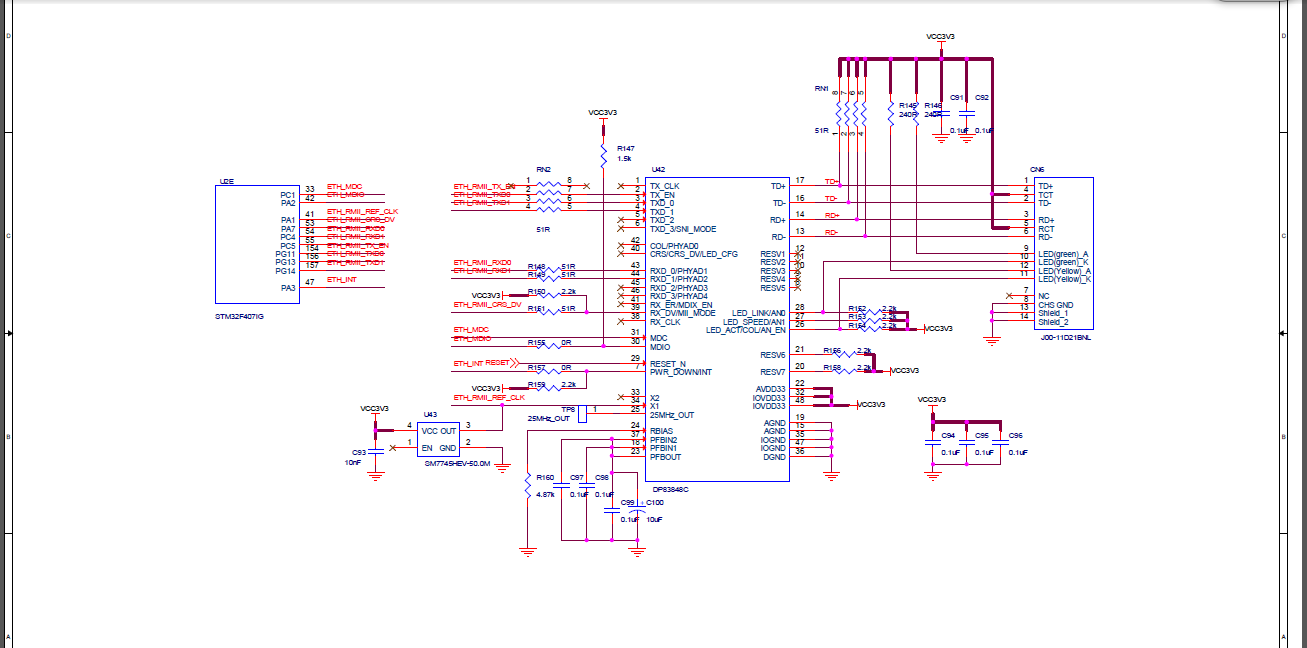Viewport: 1307px width, 648px height.
Task: Select the NC pin label on CN6
Action: (x=1043, y=296)
